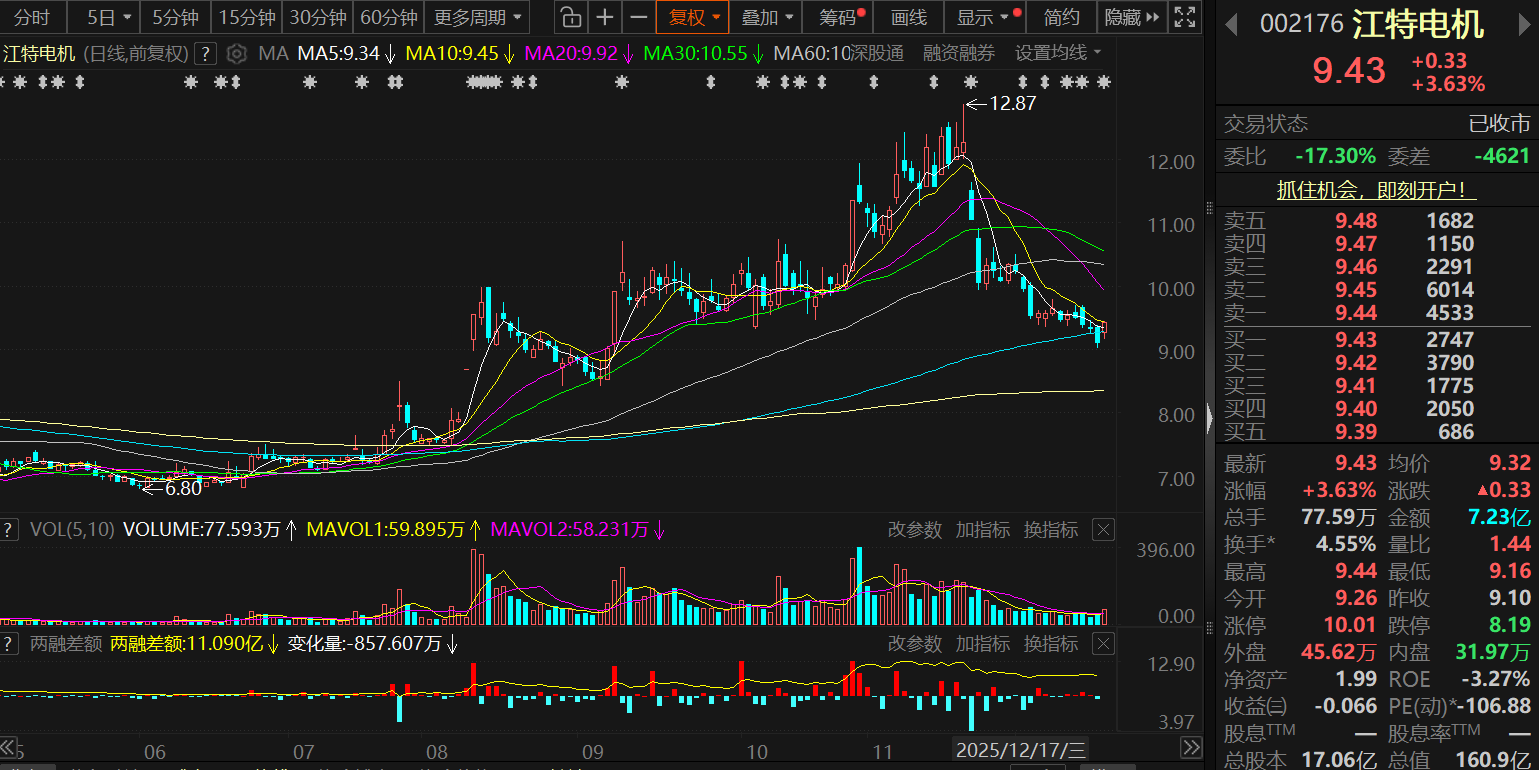
Task: Enter fullscreen with expand arrows icon
Action: 1184,17
